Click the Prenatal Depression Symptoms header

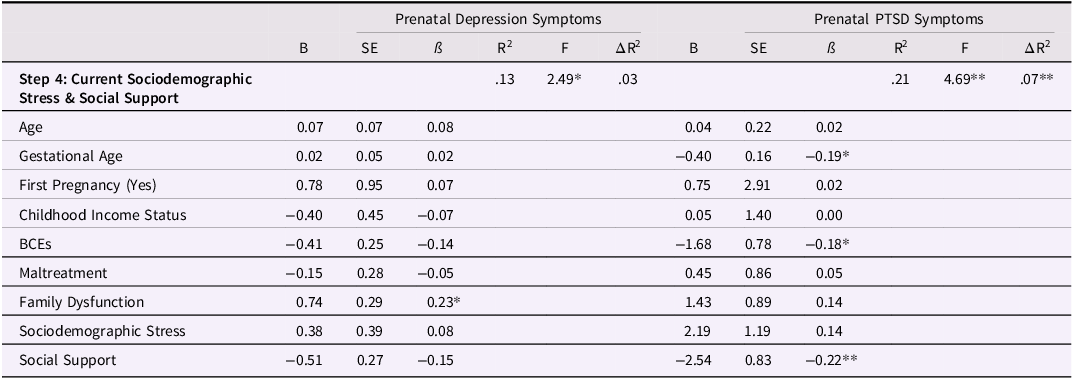click(x=498, y=19)
